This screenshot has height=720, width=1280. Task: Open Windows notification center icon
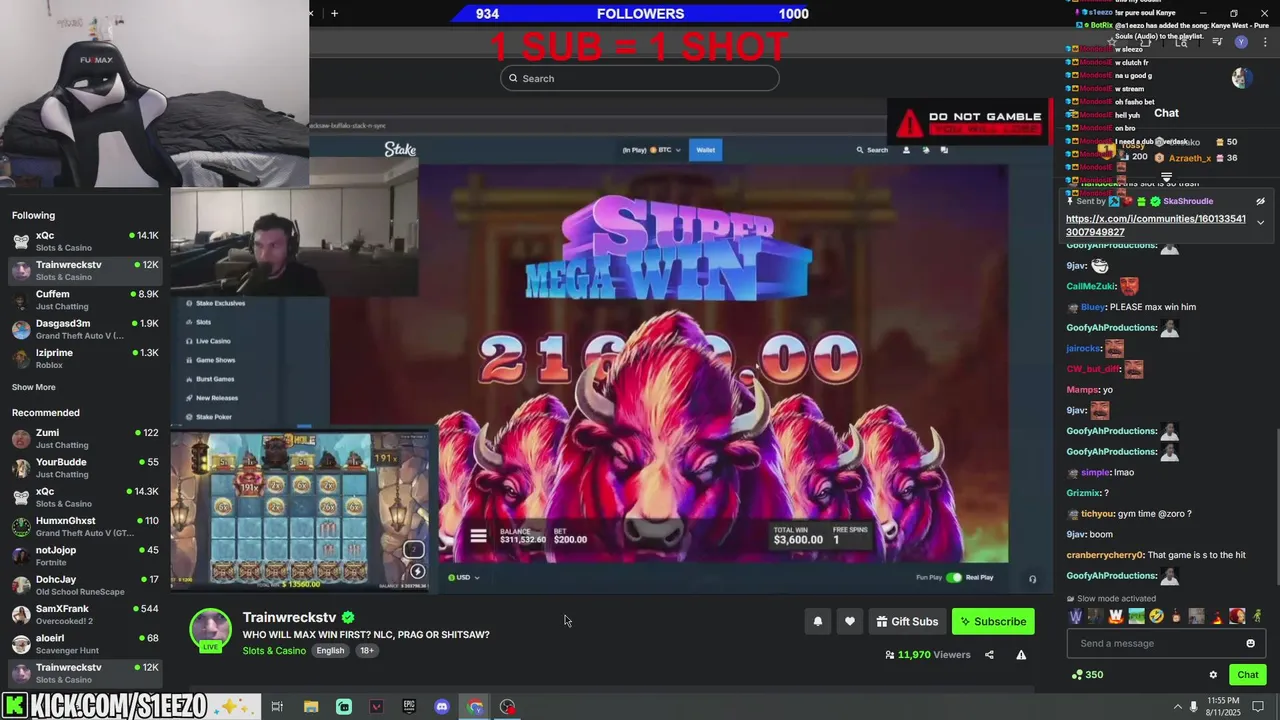click(1258, 707)
